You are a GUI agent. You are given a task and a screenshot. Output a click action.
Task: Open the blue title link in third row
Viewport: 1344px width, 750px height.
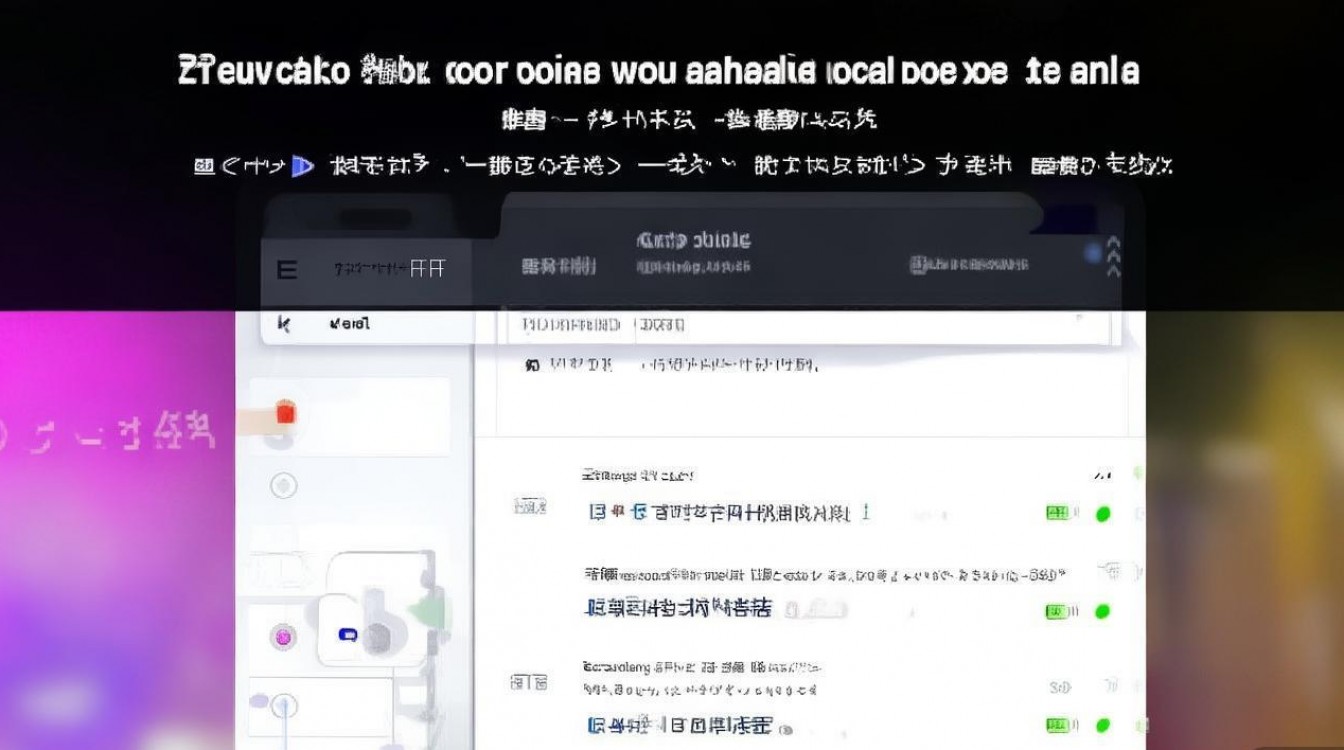coord(680,725)
